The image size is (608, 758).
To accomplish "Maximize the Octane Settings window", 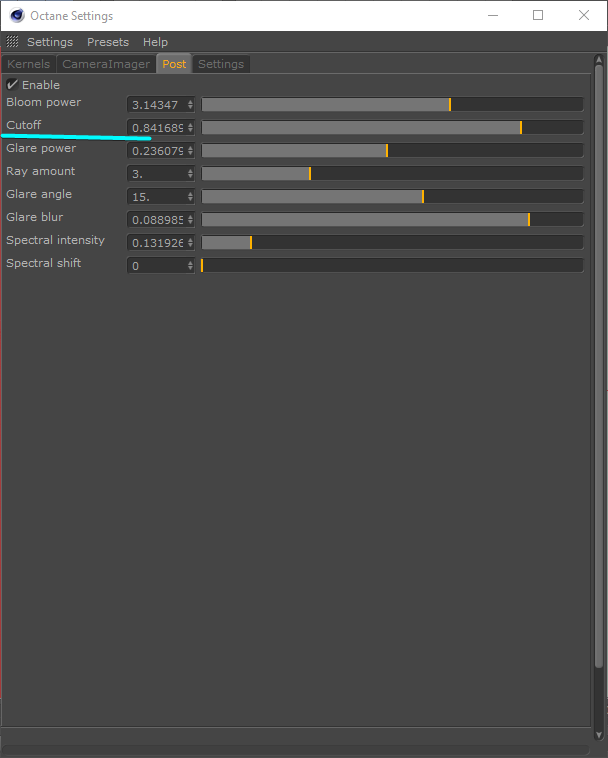I will (x=538, y=15).
